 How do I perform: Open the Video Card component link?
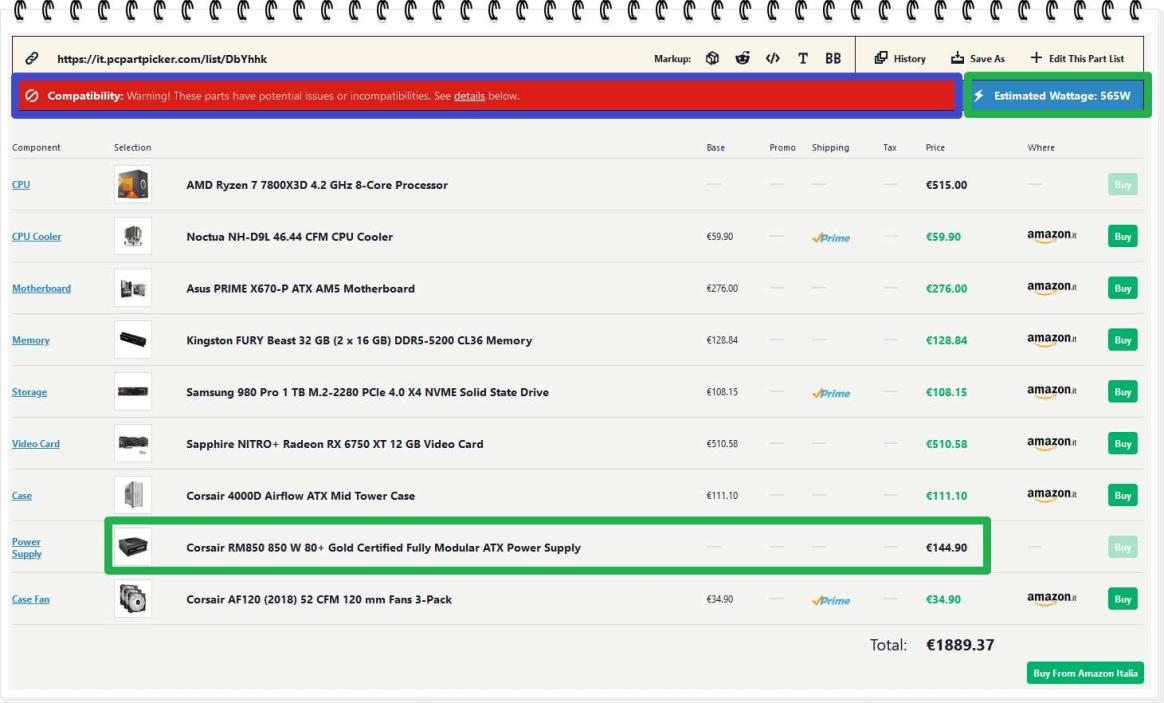(x=36, y=444)
